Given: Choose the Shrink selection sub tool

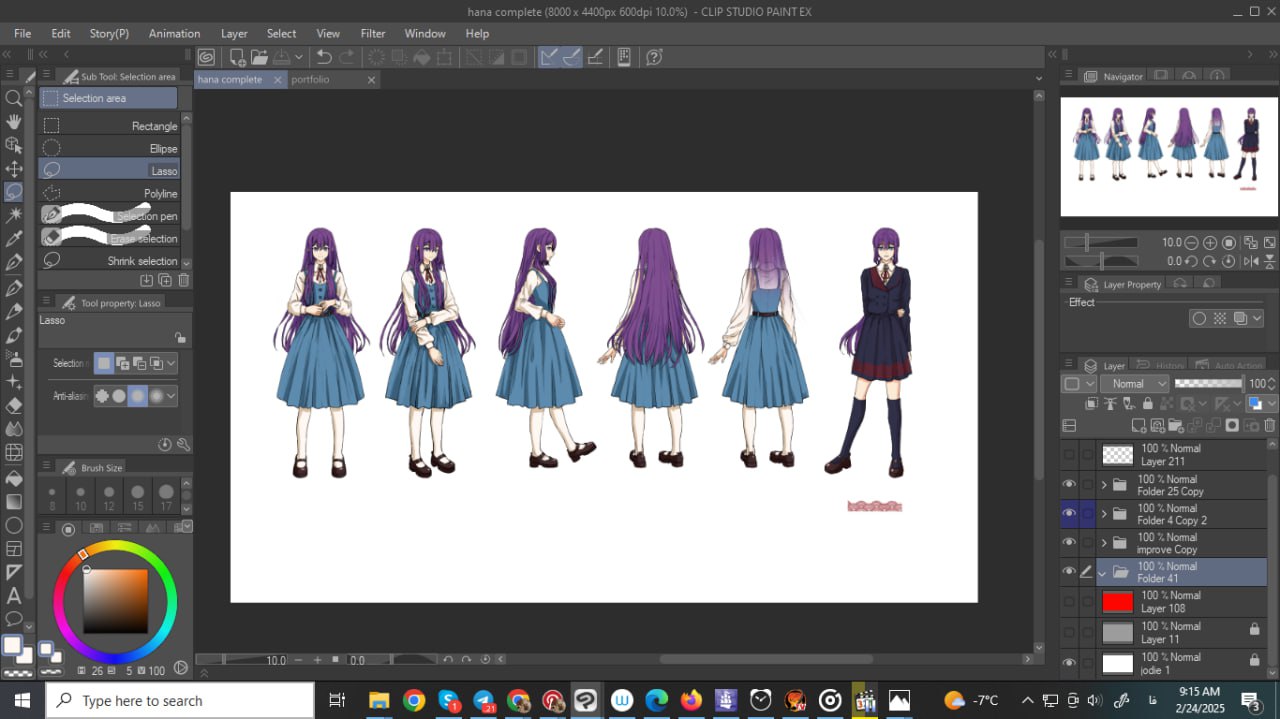Looking at the screenshot, I should 110,261.
